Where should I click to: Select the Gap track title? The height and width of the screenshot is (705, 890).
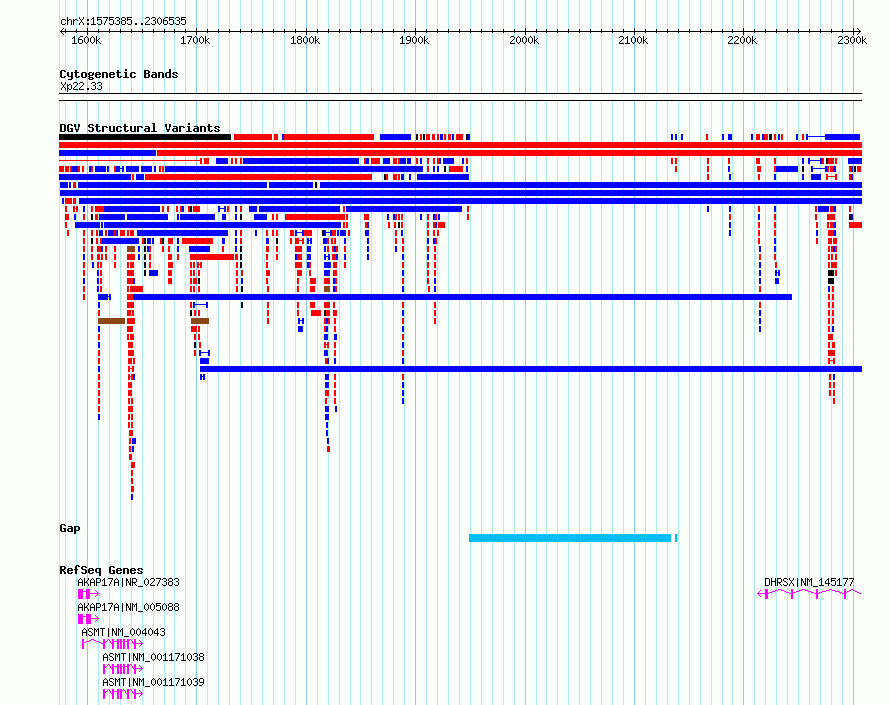(x=70, y=528)
